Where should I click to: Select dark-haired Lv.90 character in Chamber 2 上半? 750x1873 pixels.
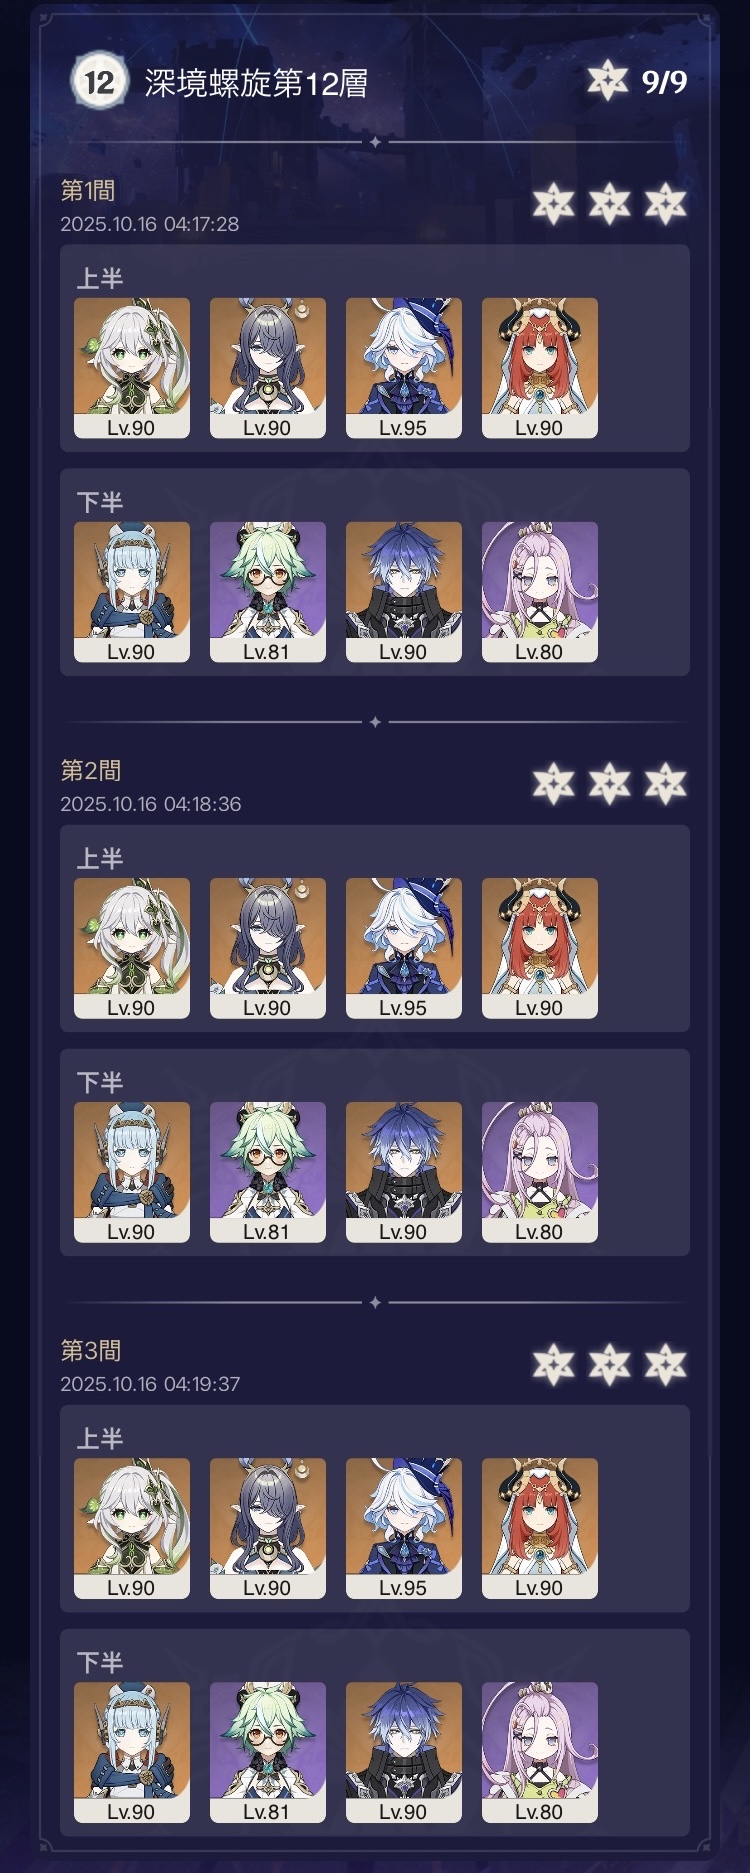pyautogui.click(x=268, y=948)
